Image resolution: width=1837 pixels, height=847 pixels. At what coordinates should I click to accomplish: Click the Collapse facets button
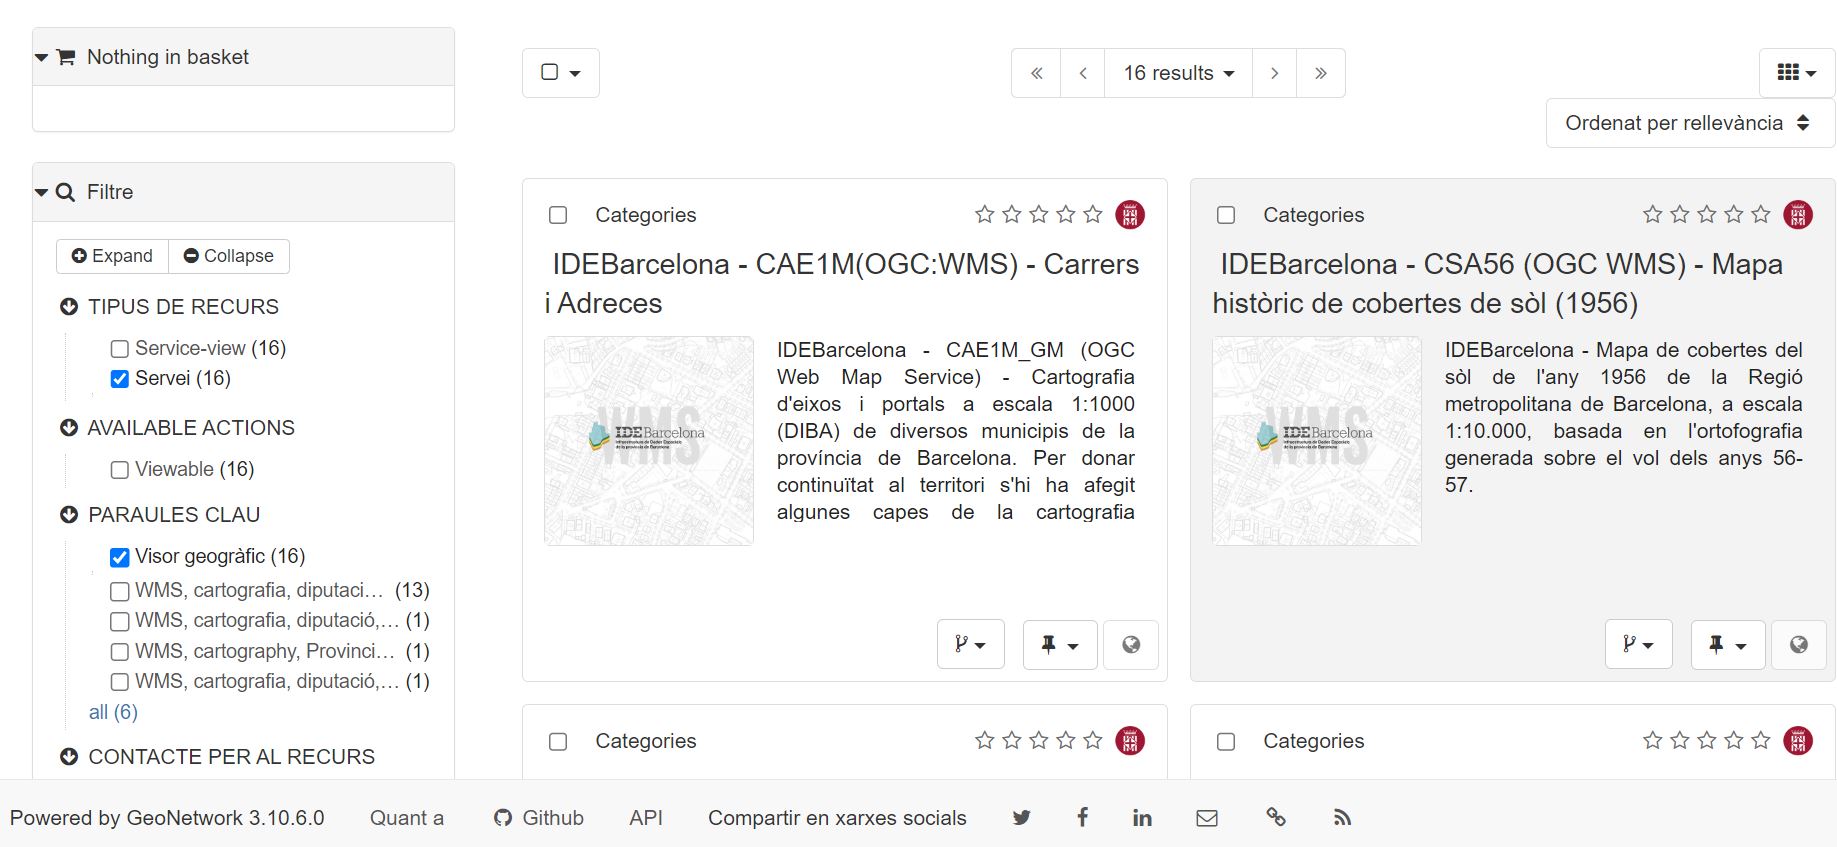pos(229,256)
